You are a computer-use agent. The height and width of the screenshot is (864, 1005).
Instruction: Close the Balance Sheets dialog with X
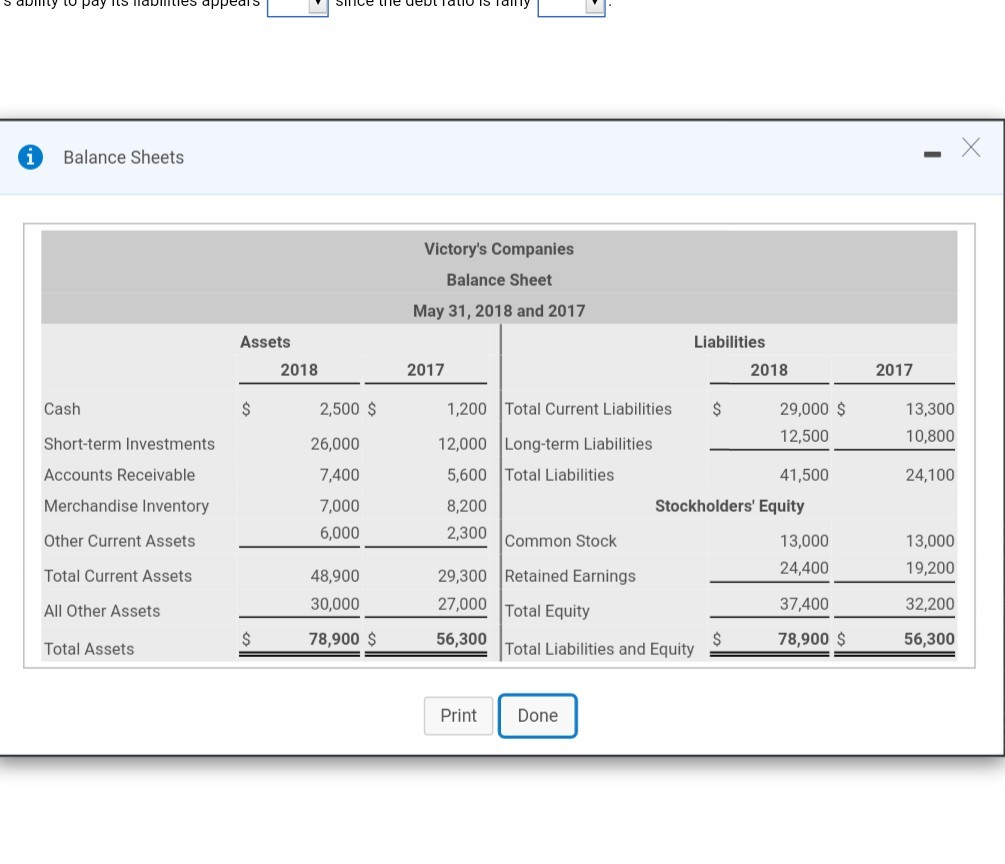pyautogui.click(x=970, y=147)
